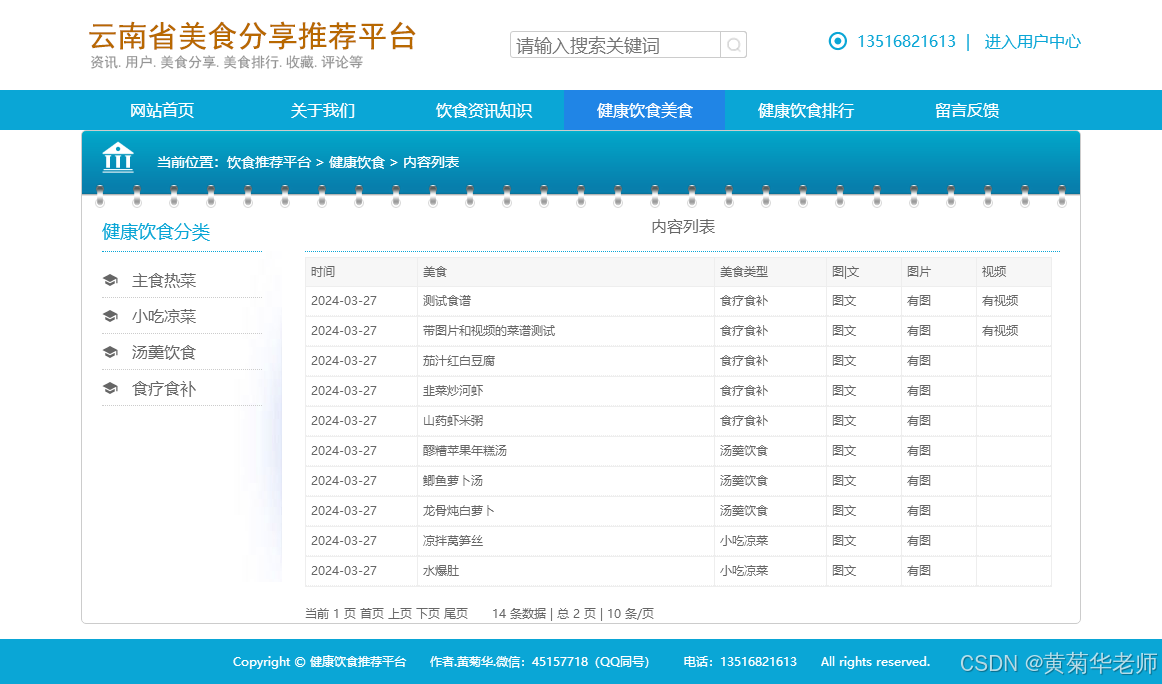Click the search keyword input box
This screenshot has width=1162, height=684.
(x=613, y=44)
